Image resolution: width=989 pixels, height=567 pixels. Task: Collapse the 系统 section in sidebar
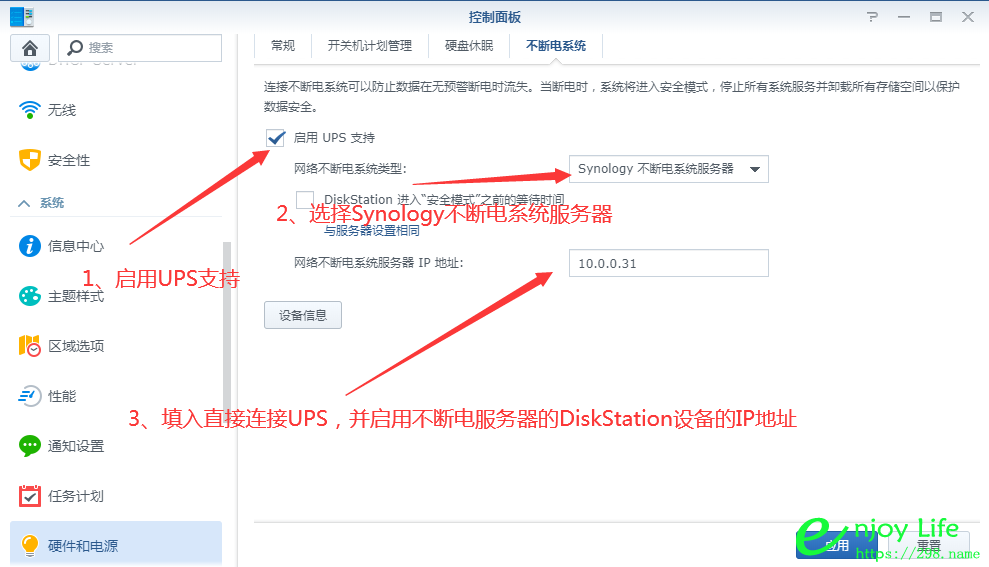(24, 203)
